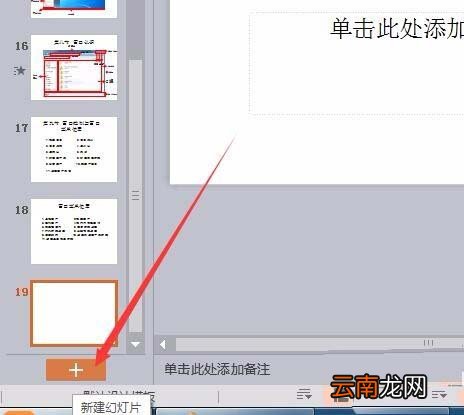Select slide 16 thumbnail

click(x=74, y=67)
